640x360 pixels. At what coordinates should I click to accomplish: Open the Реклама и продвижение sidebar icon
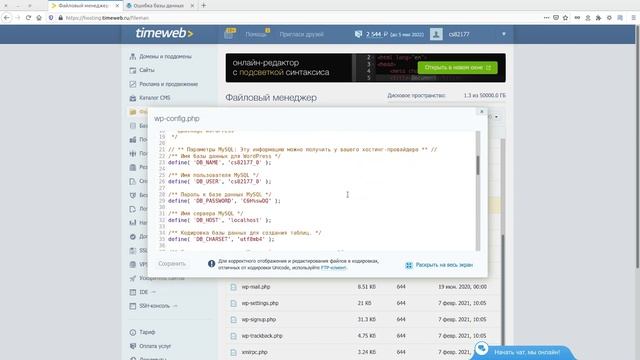coord(133,84)
